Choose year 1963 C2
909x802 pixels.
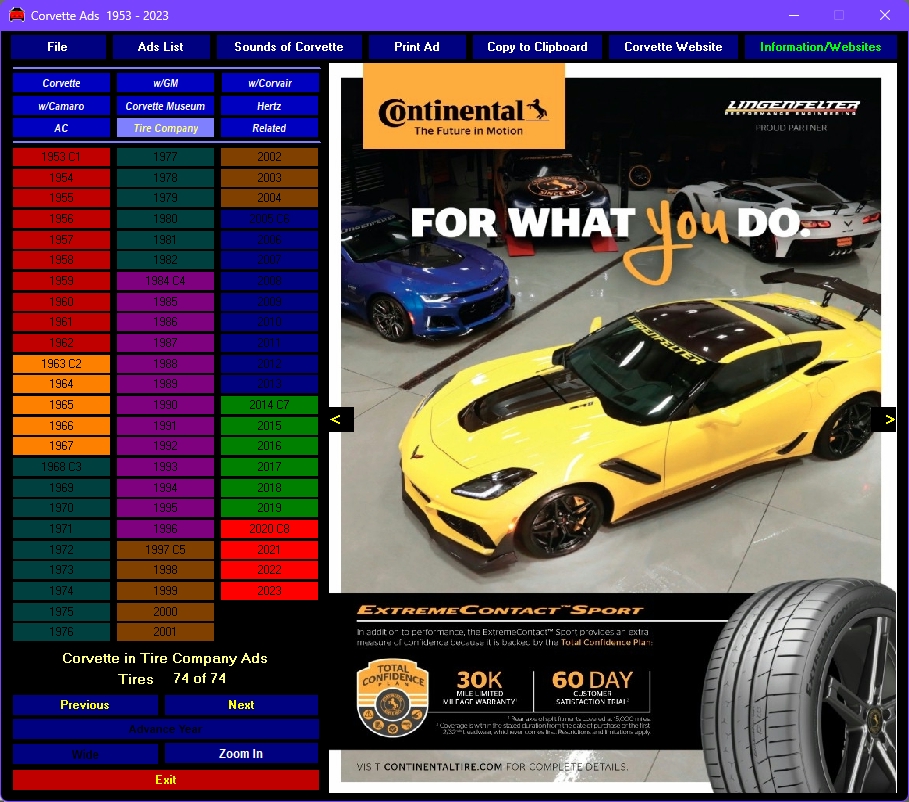click(x=61, y=364)
